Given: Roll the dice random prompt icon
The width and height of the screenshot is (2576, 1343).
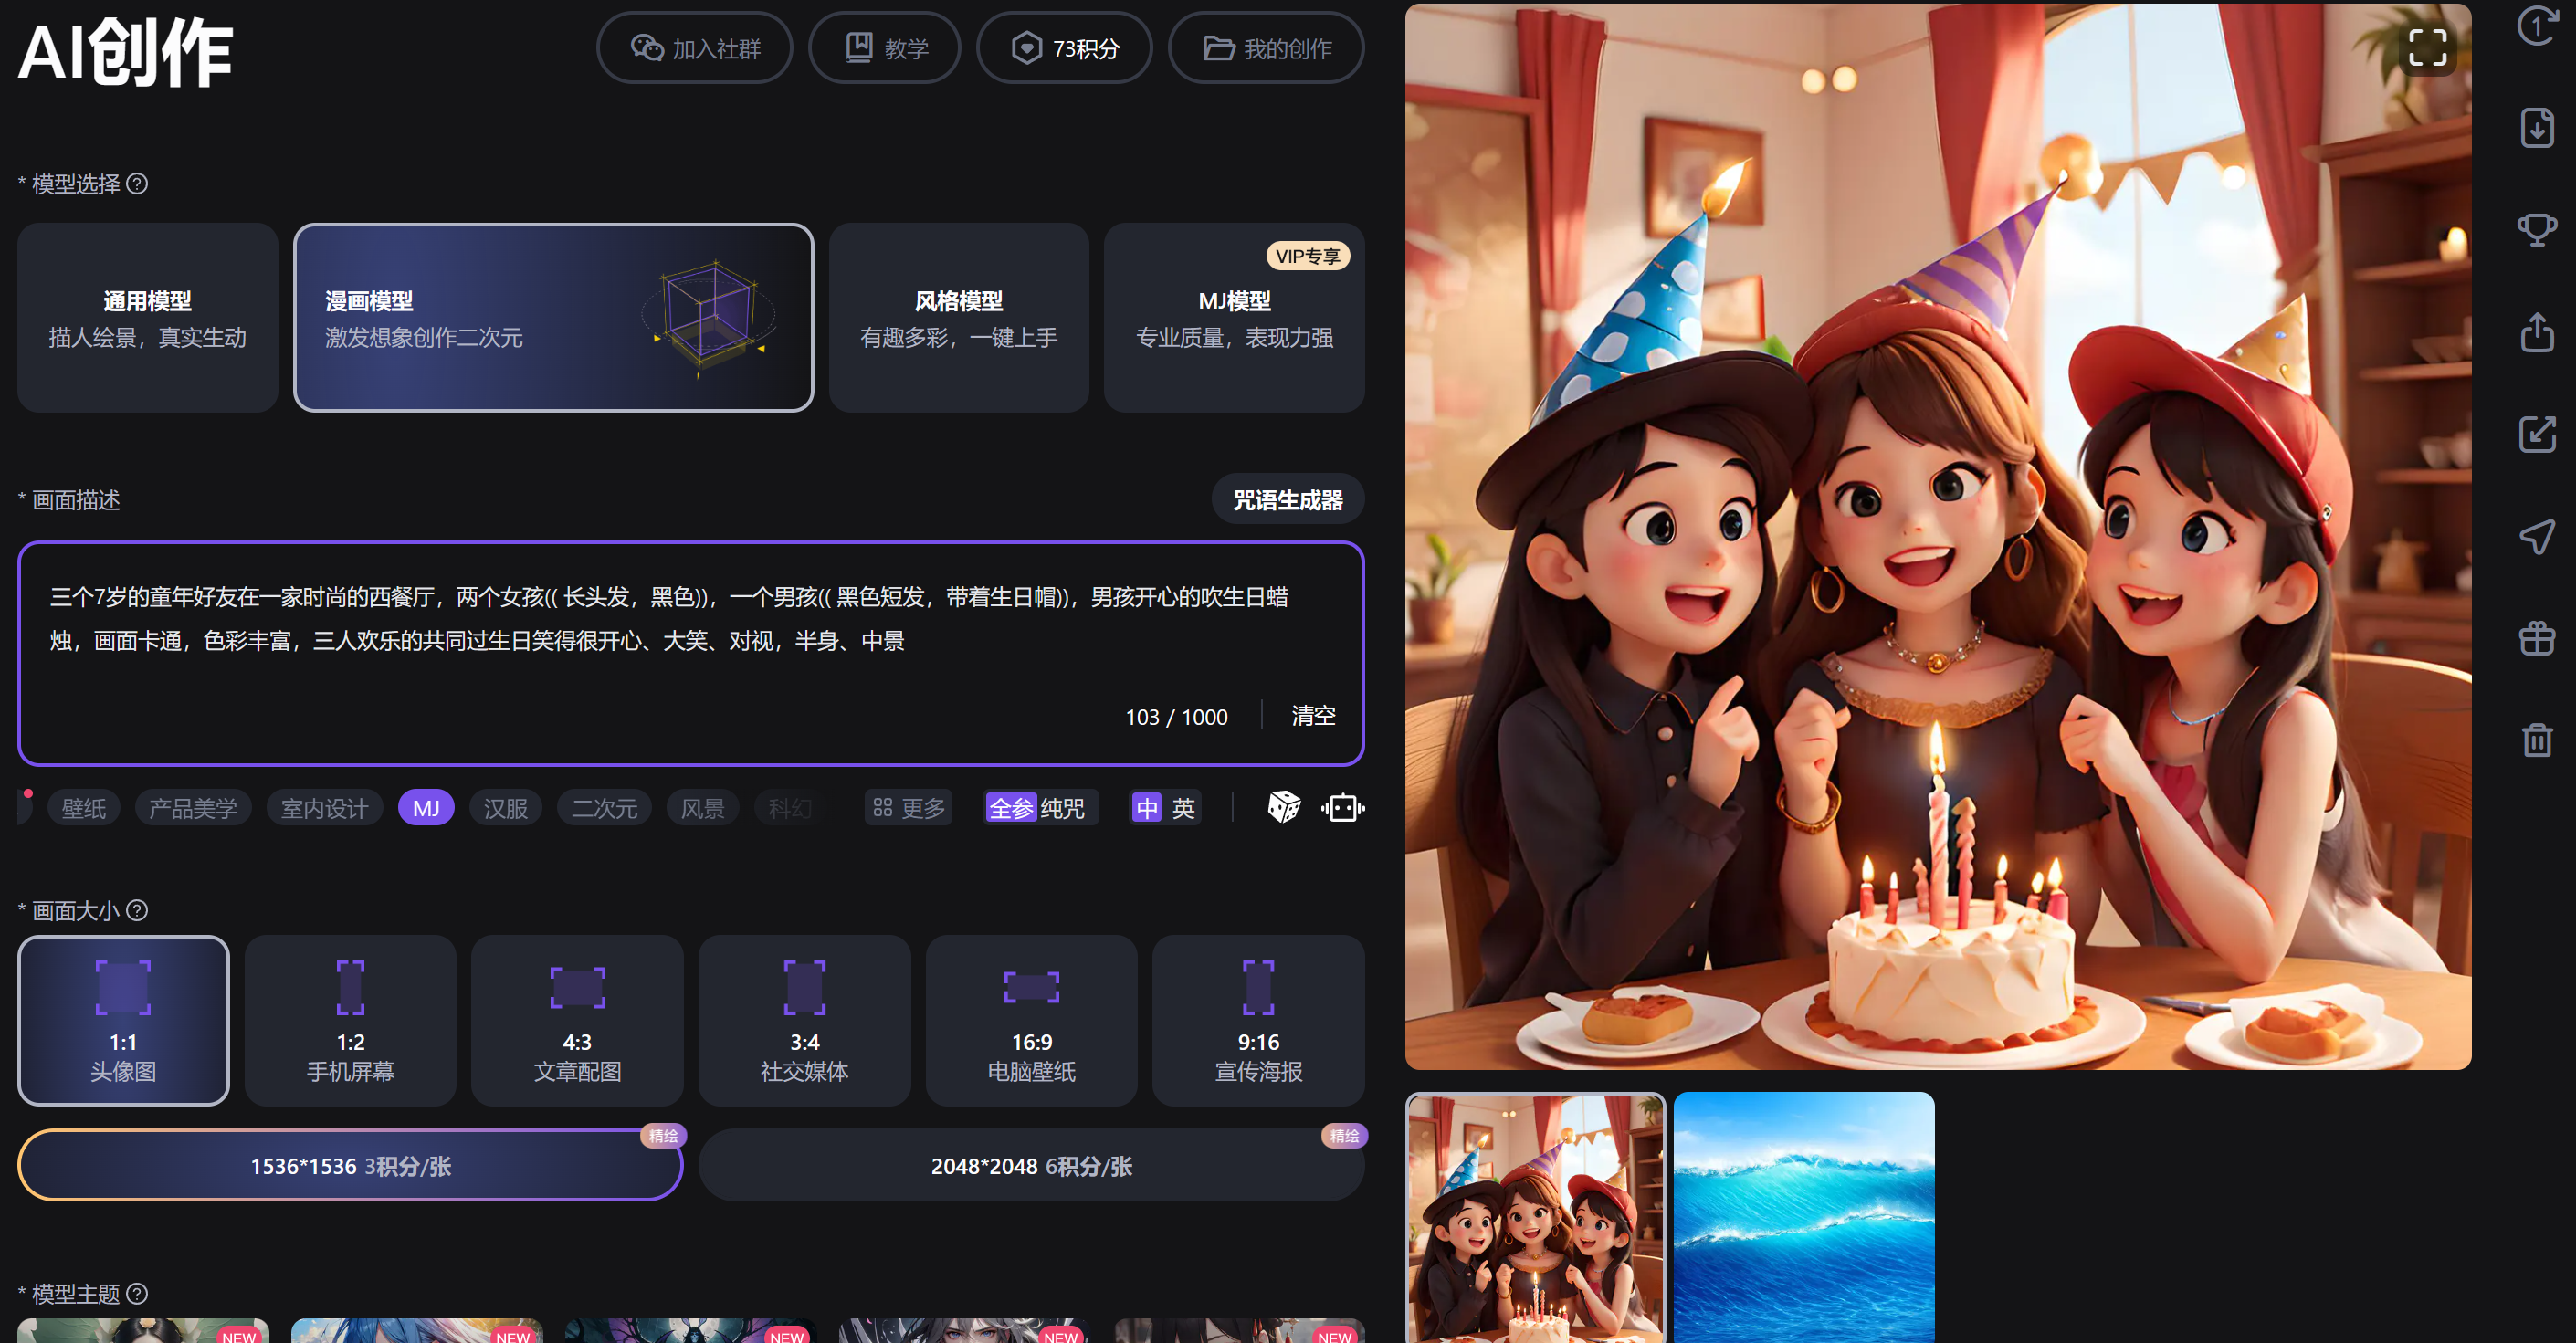Looking at the screenshot, I should [x=1284, y=807].
